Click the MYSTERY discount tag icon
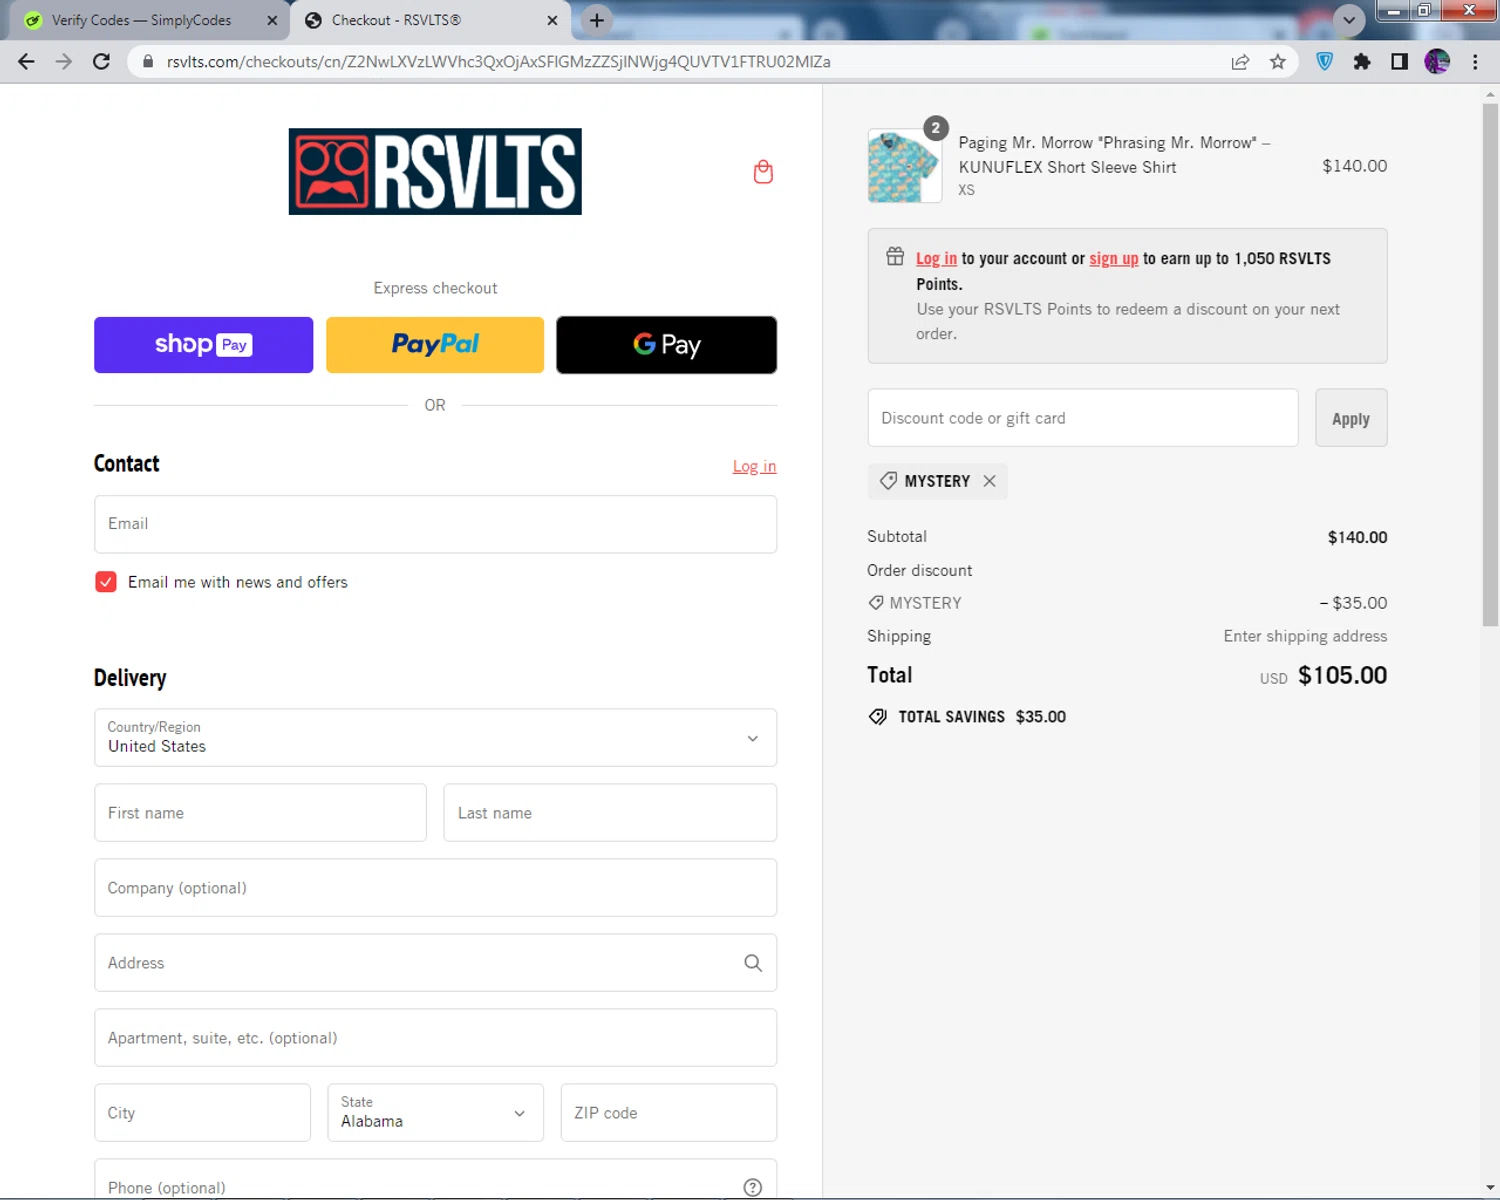The height and width of the screenshot is (1200, 1500). coord(888,481)
